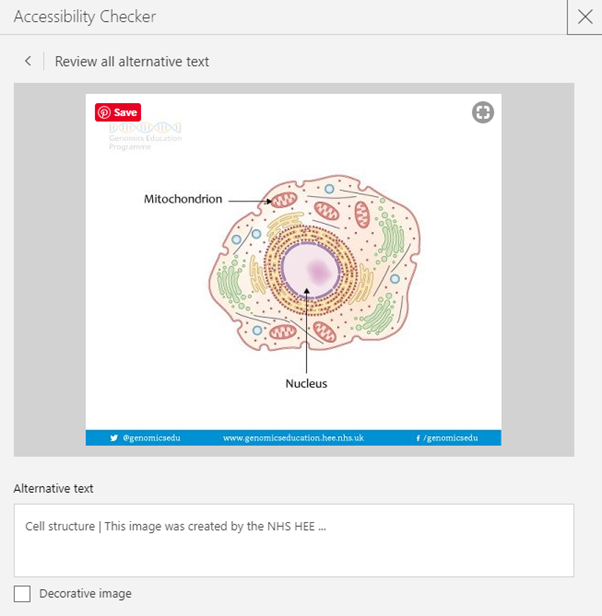Click the Review all alternative text heading

pos(132,61)
